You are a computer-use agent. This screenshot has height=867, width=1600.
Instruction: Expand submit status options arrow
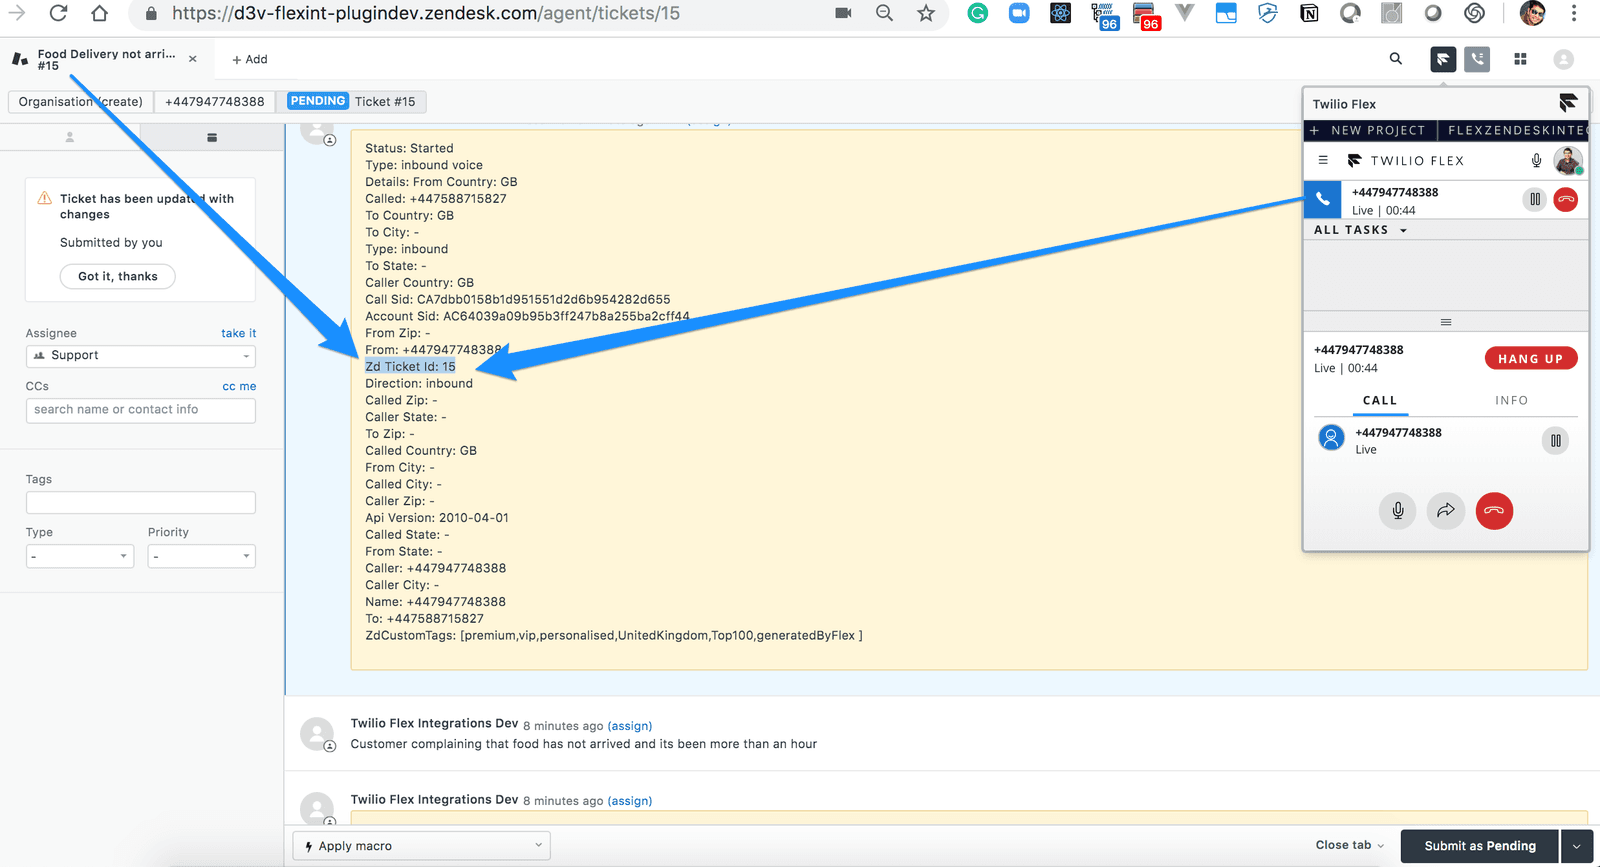tap(1577, 846)
